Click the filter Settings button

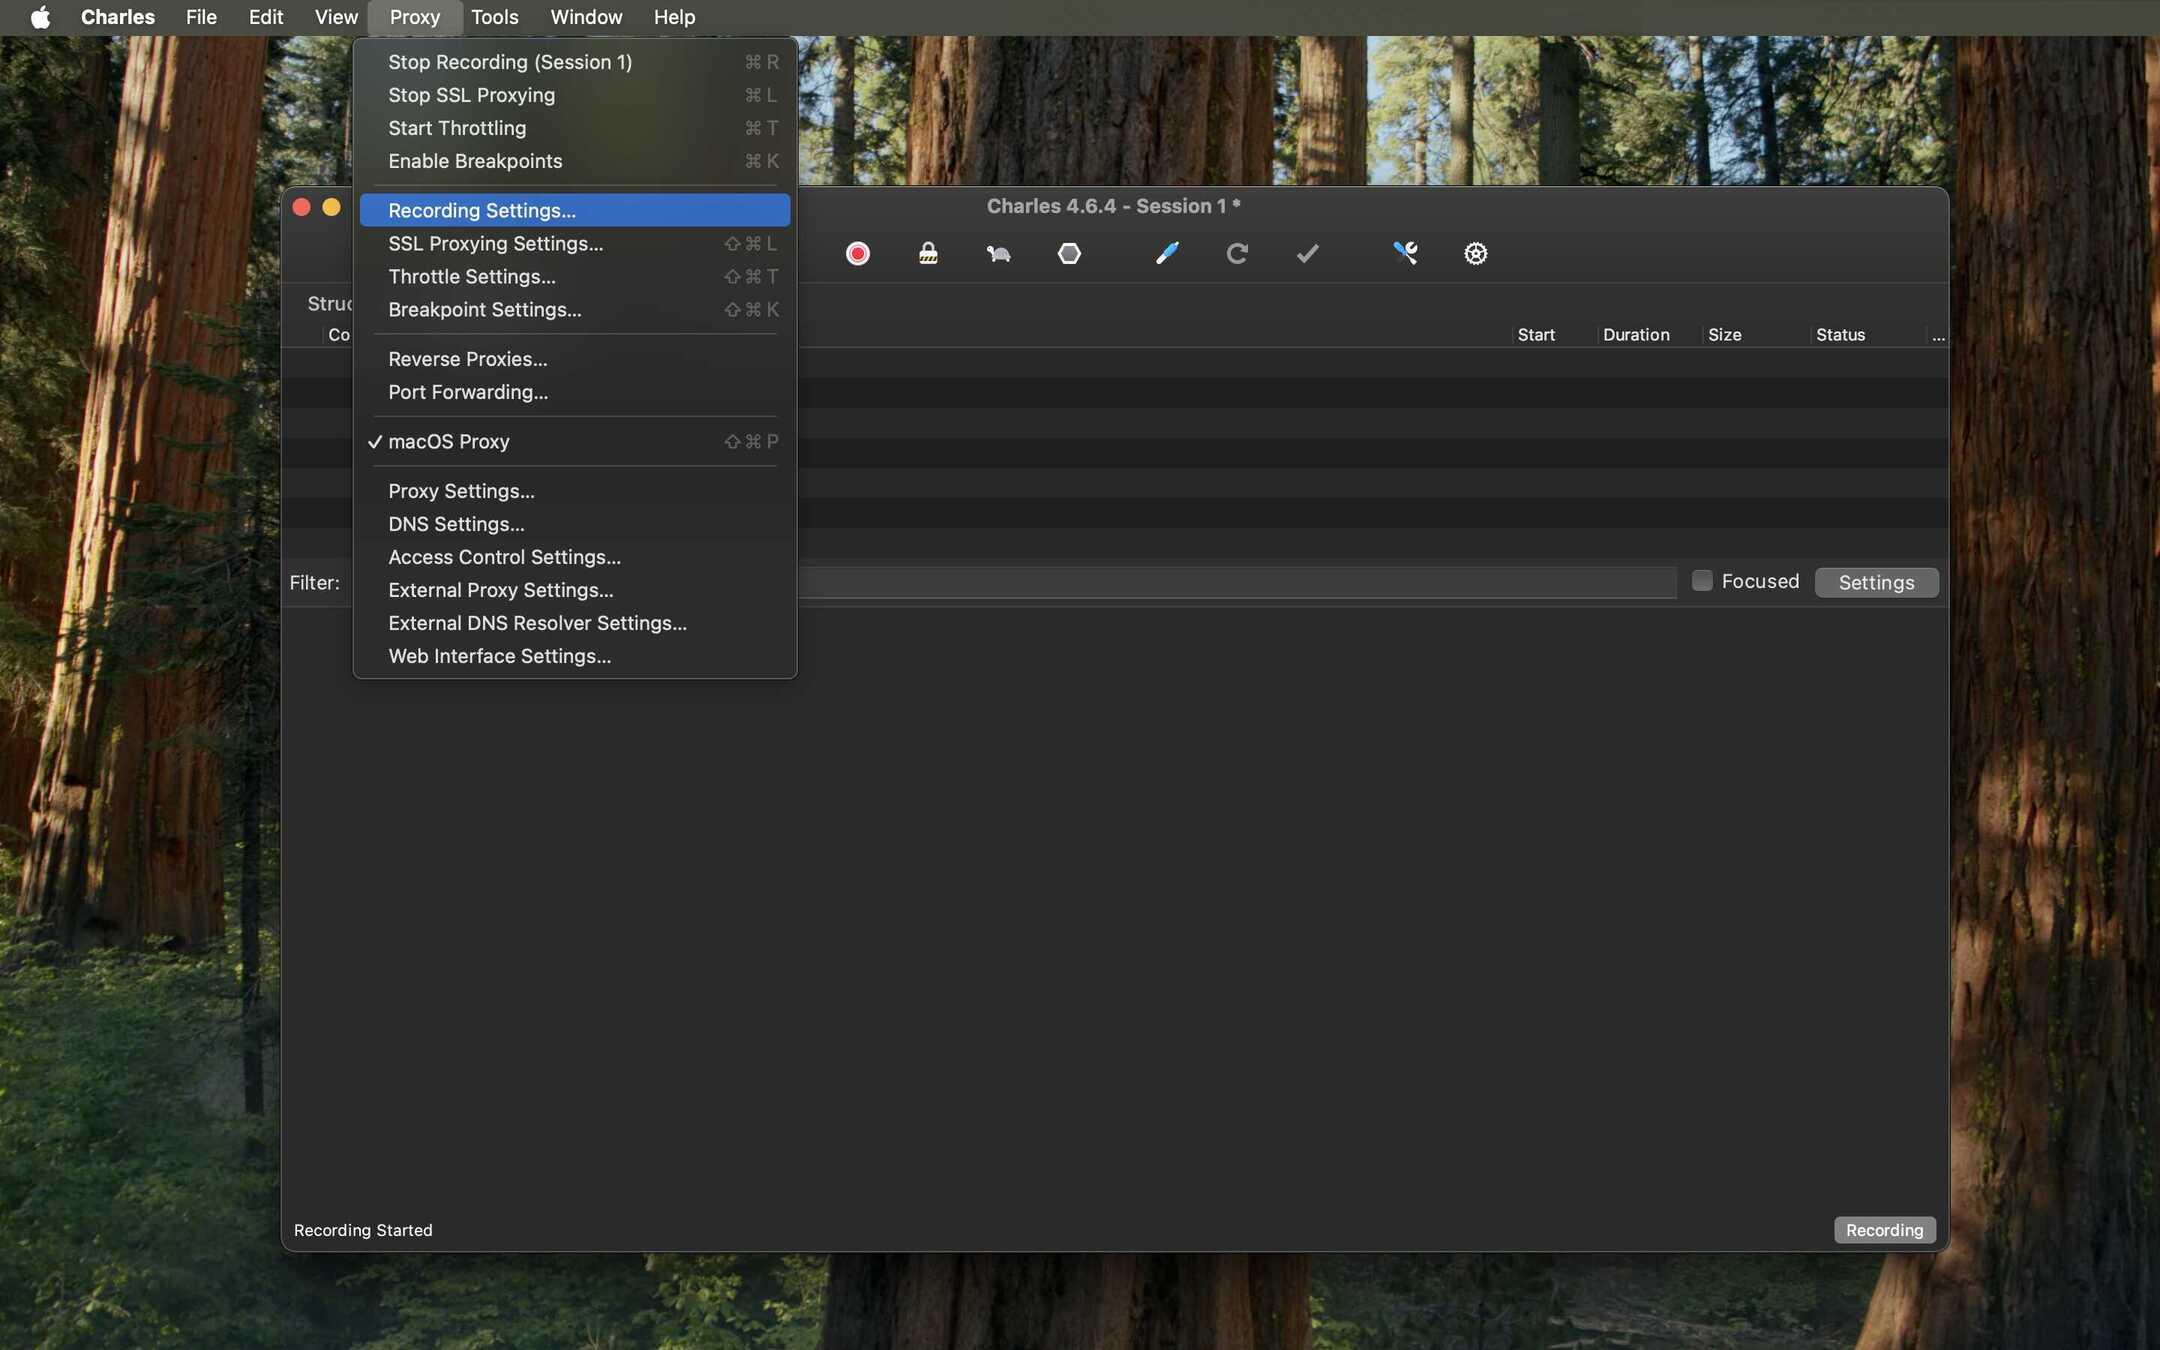(x=1876, y=582)
